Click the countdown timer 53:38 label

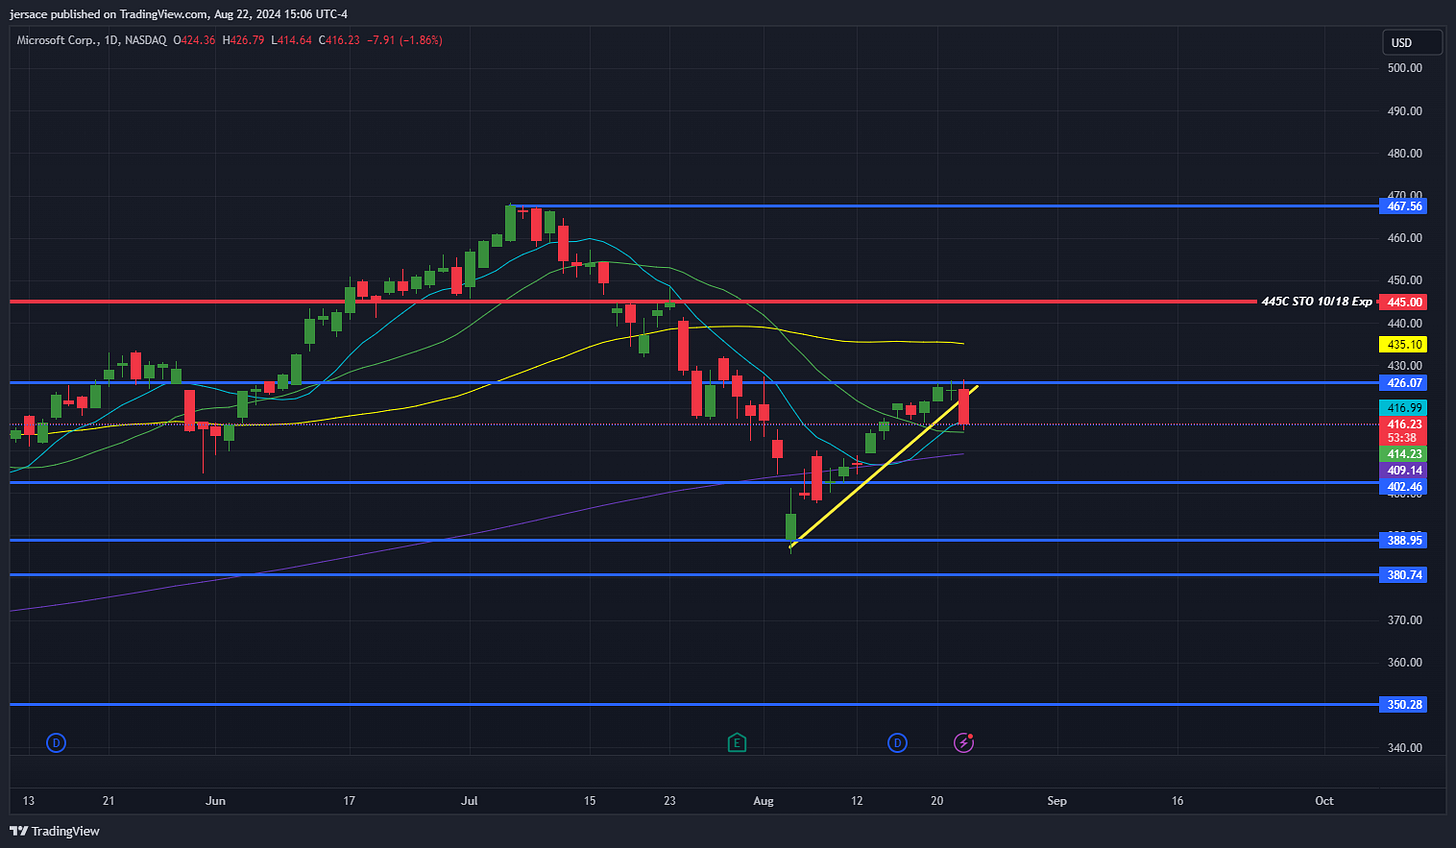1404,438
